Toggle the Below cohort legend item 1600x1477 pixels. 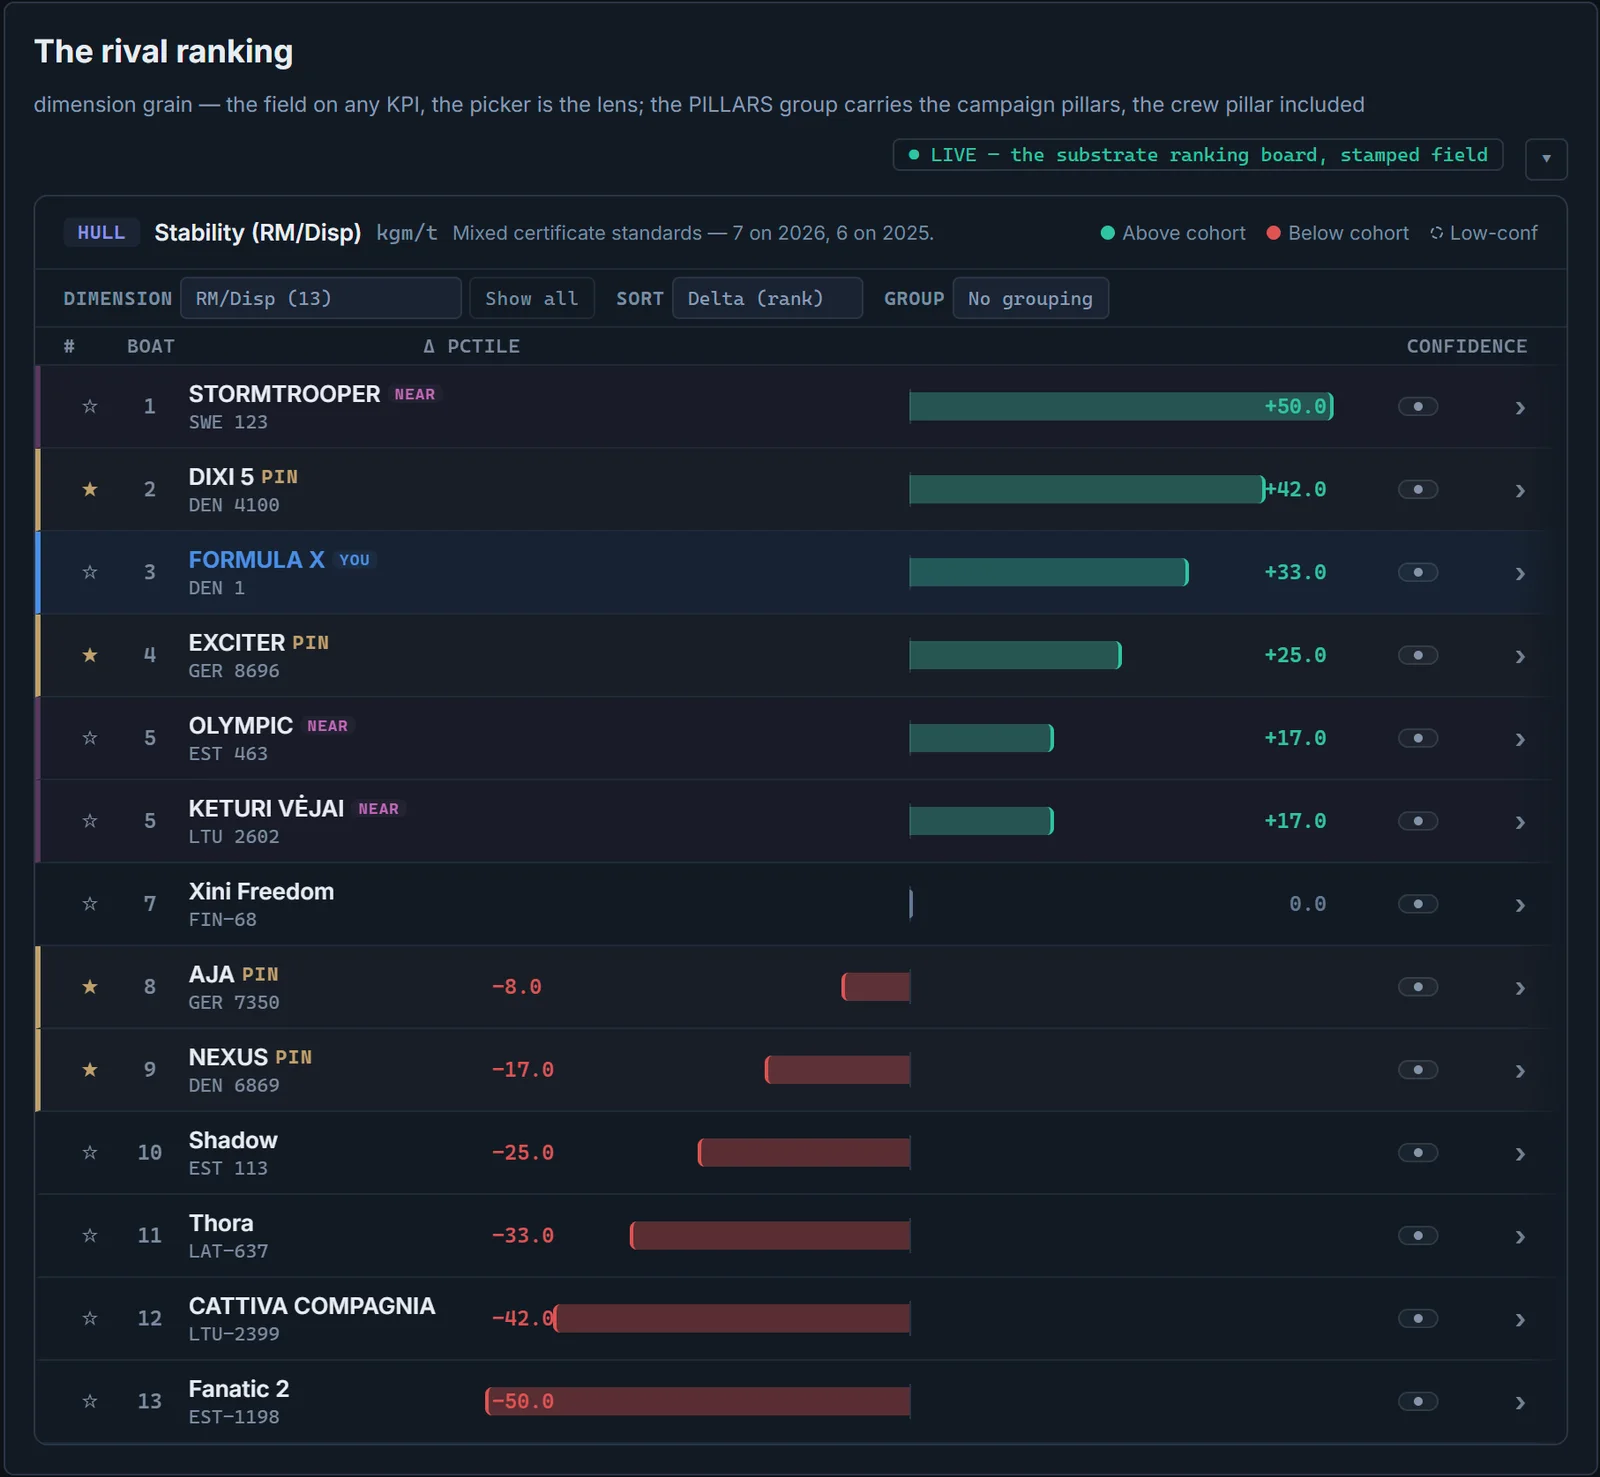[x=1338, y=233]
